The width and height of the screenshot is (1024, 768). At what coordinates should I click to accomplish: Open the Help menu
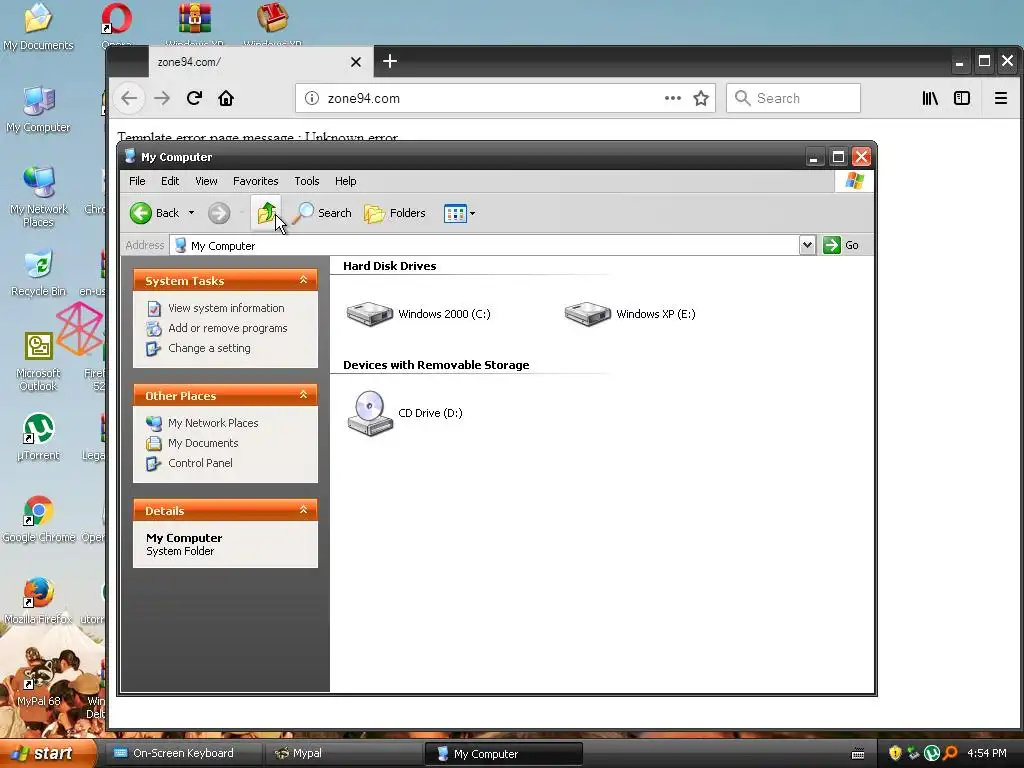pyautogui.click(x=345, y=181)
